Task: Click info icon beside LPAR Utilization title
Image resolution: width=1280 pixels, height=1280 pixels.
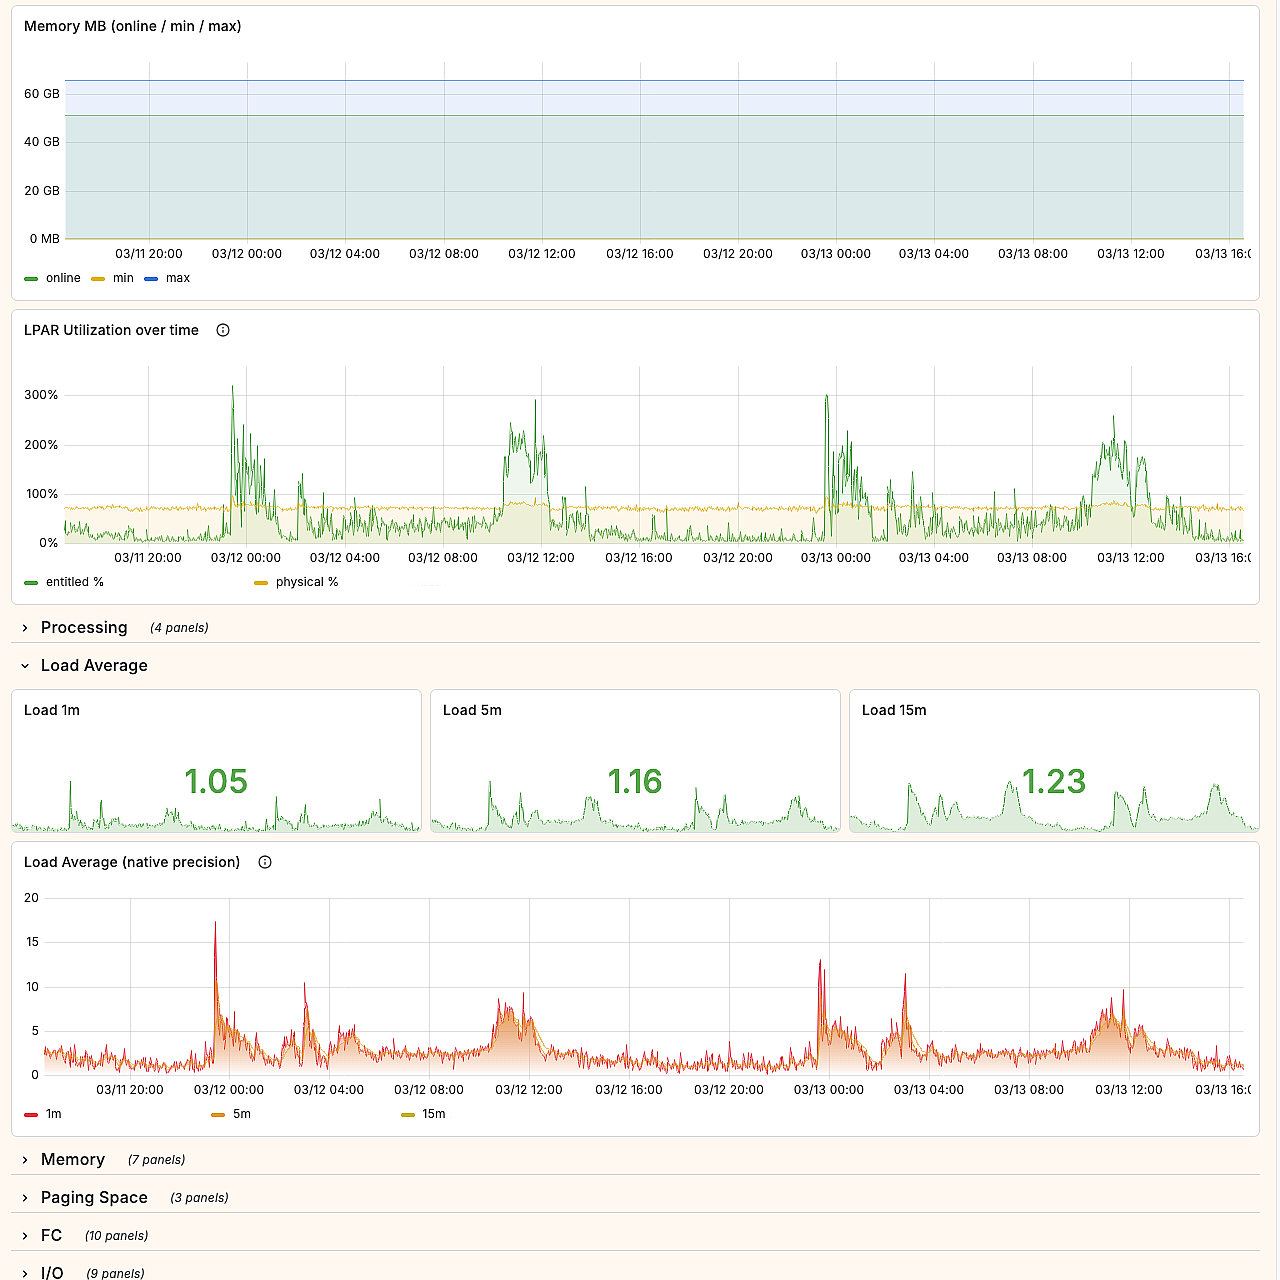Action: point(223,330)
